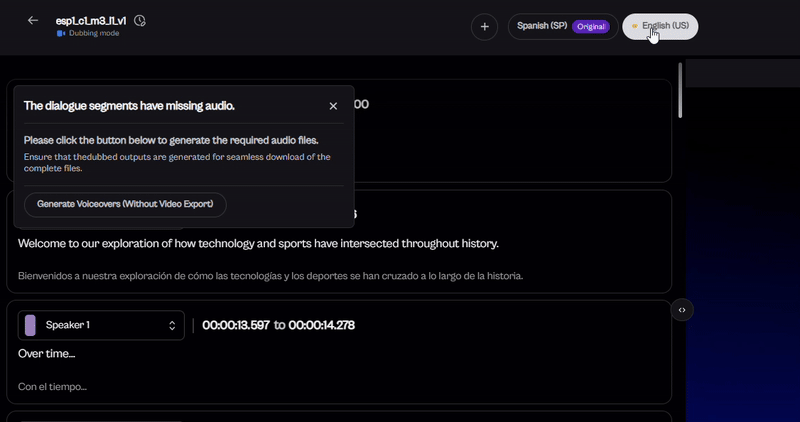Switch to the English (US) language tab
This screenshot has height=422, width=800.
click(660, 26)
